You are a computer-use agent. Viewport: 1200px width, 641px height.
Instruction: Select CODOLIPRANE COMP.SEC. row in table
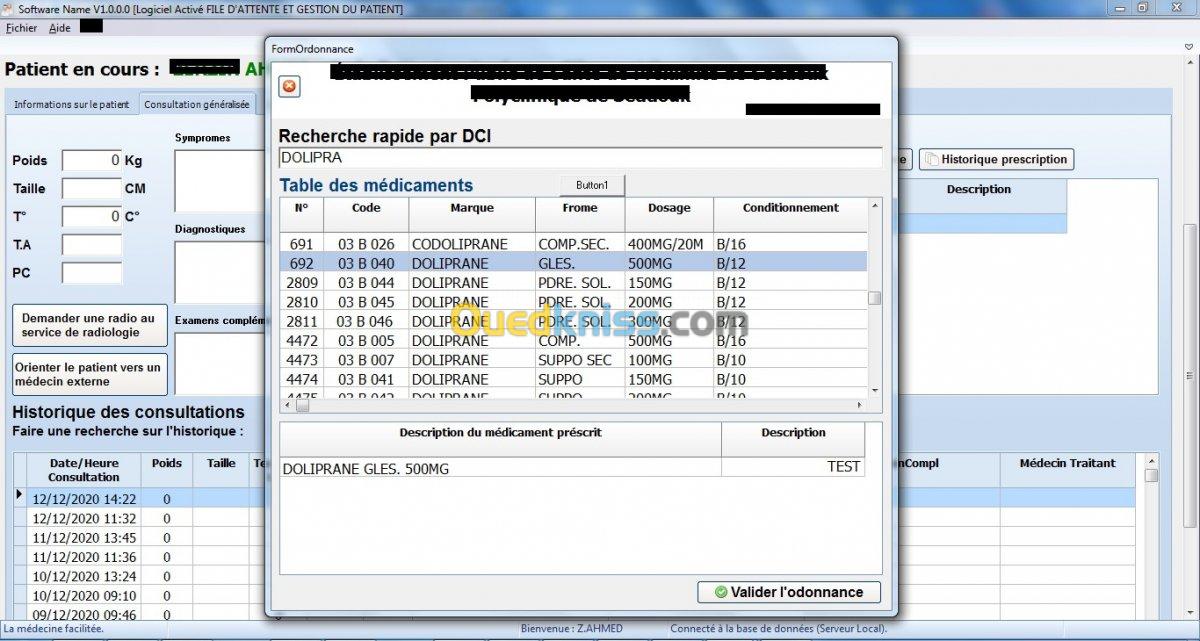[572, 244]
